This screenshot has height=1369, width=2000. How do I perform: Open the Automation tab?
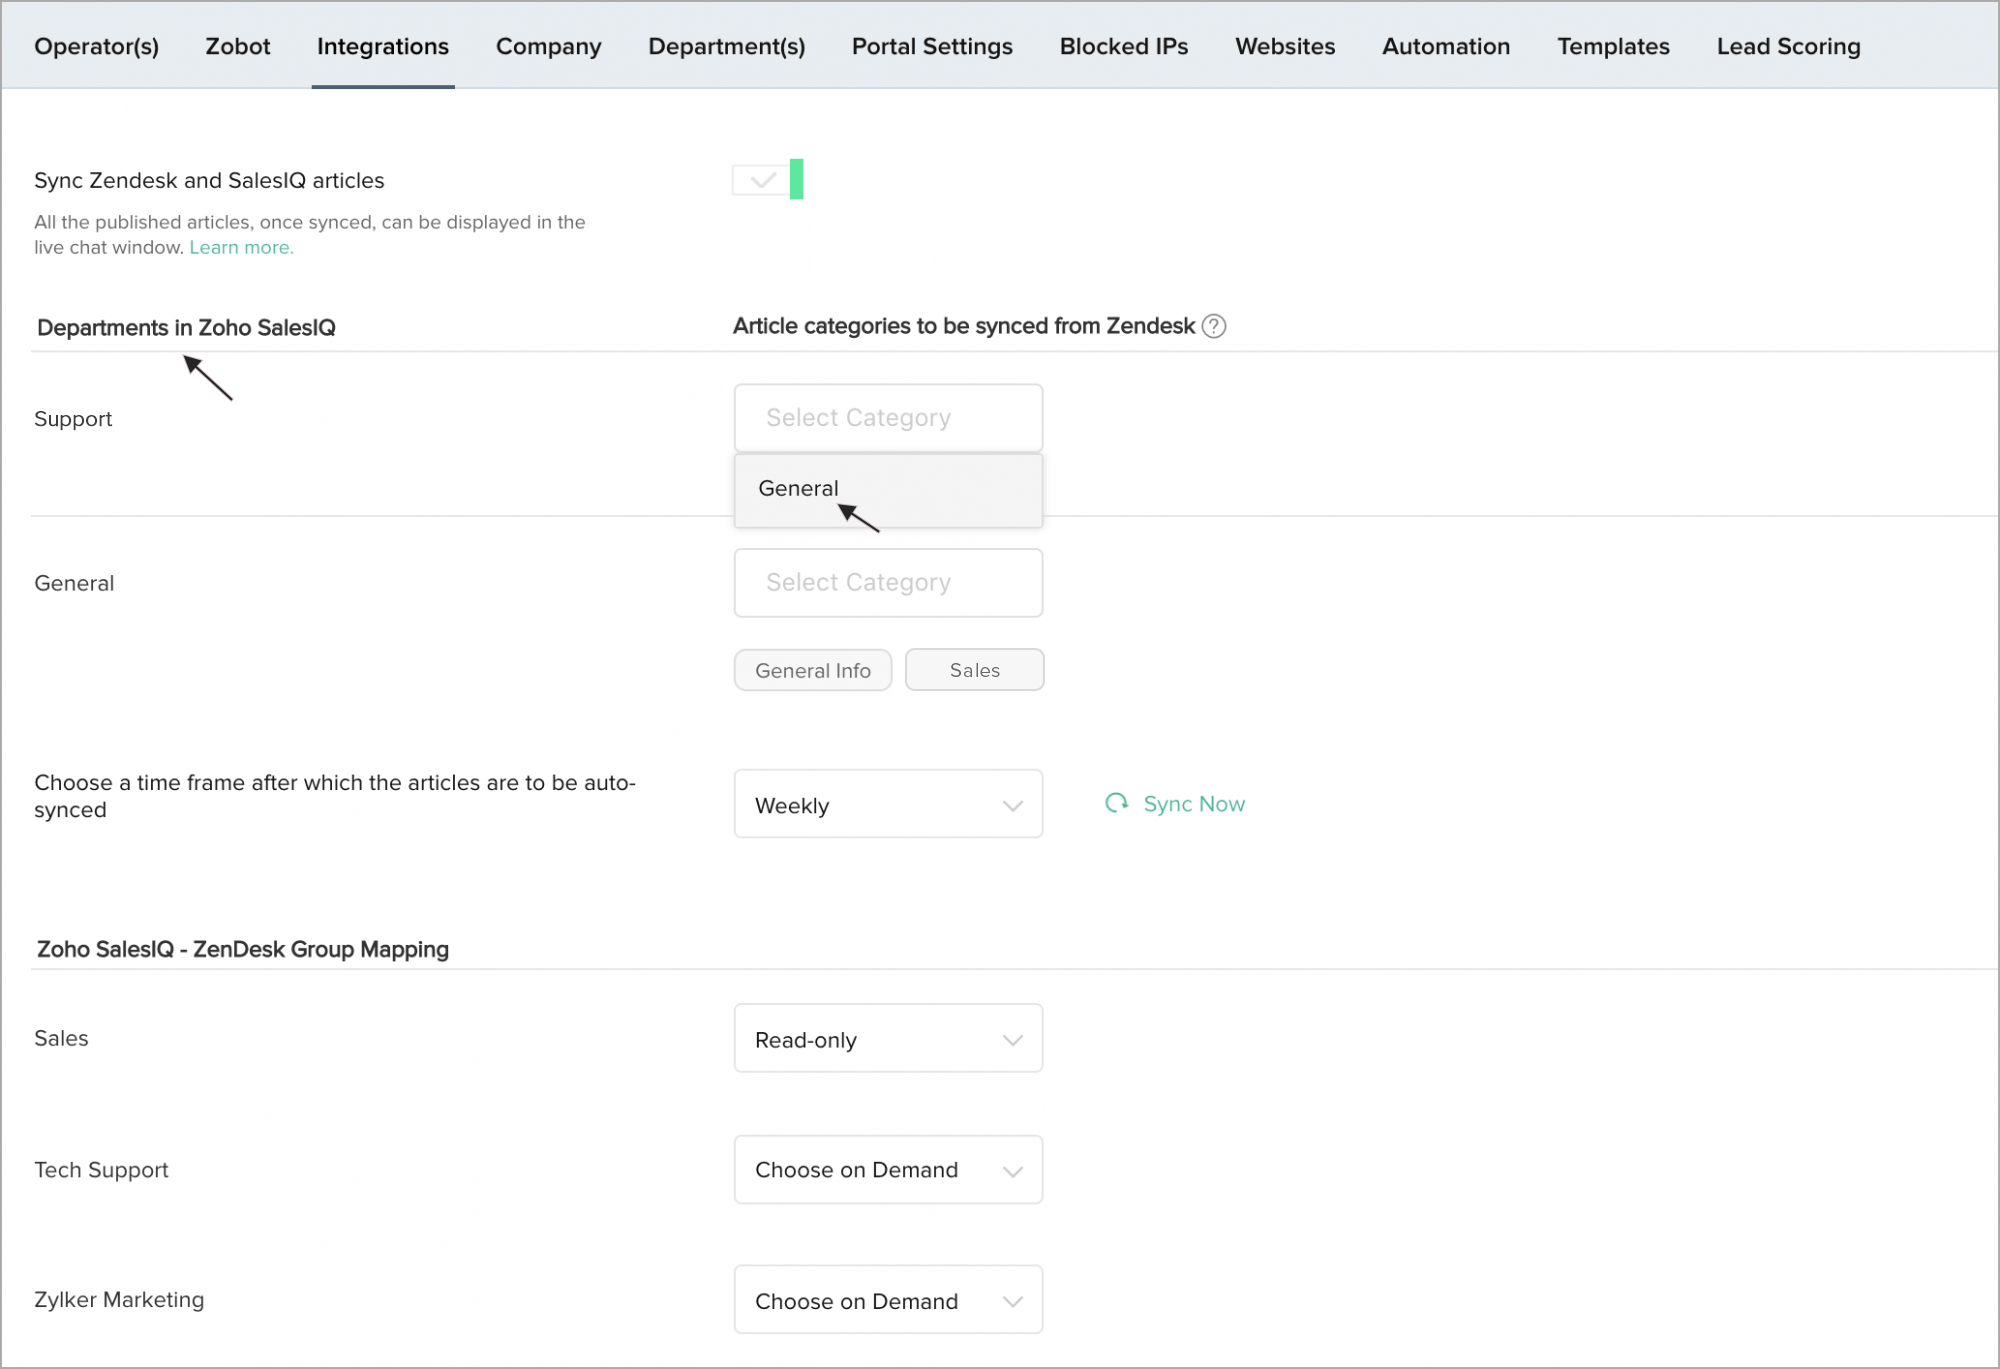(1446, 46)
